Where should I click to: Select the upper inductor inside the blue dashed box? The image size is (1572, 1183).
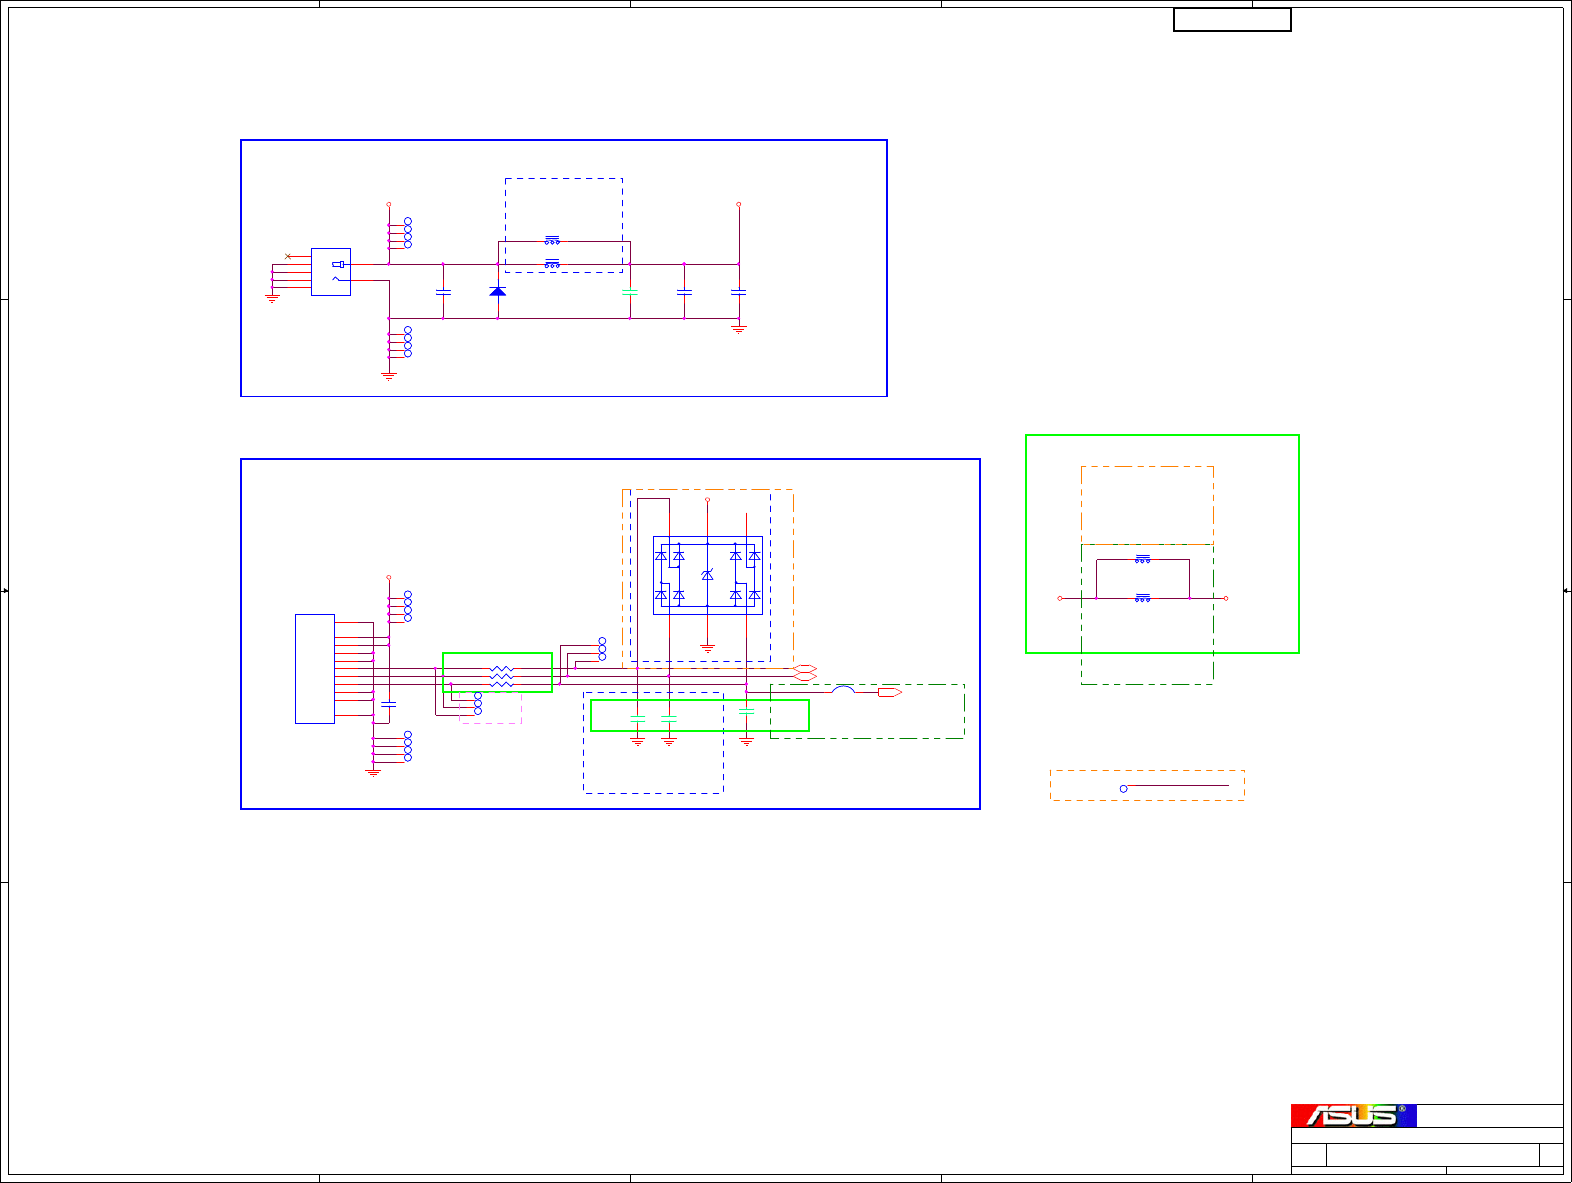(x=552, y=240)
